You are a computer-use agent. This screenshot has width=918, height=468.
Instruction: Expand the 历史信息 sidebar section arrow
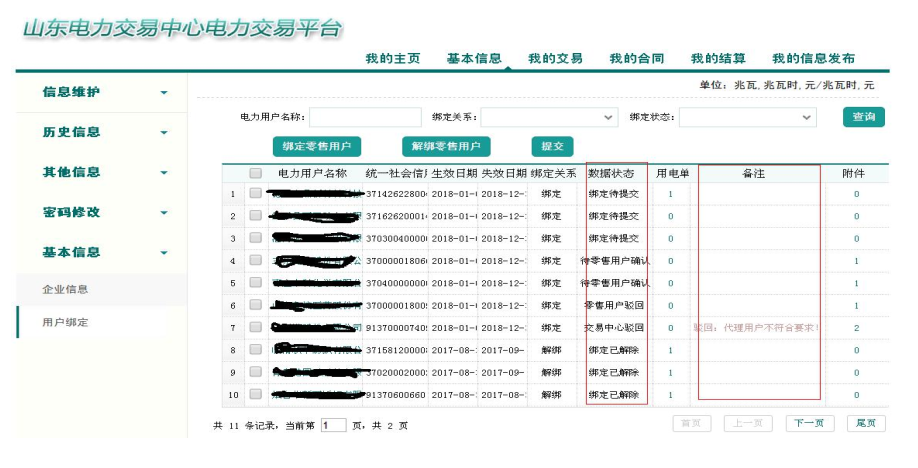tap(164, 133)
